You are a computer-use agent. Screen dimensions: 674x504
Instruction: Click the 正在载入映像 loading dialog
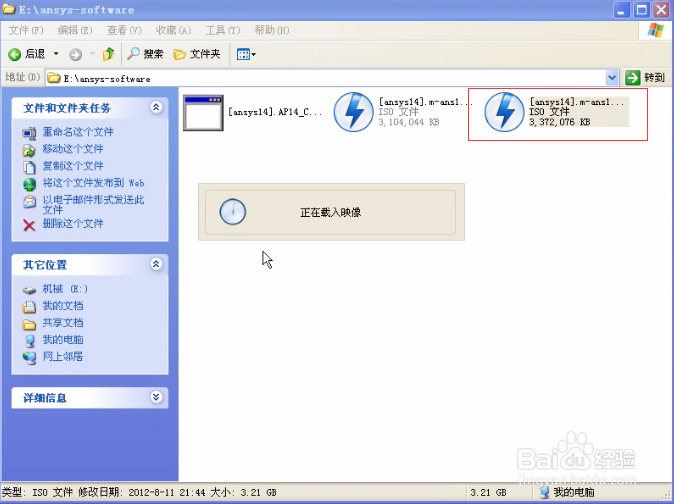click(331, 212)
